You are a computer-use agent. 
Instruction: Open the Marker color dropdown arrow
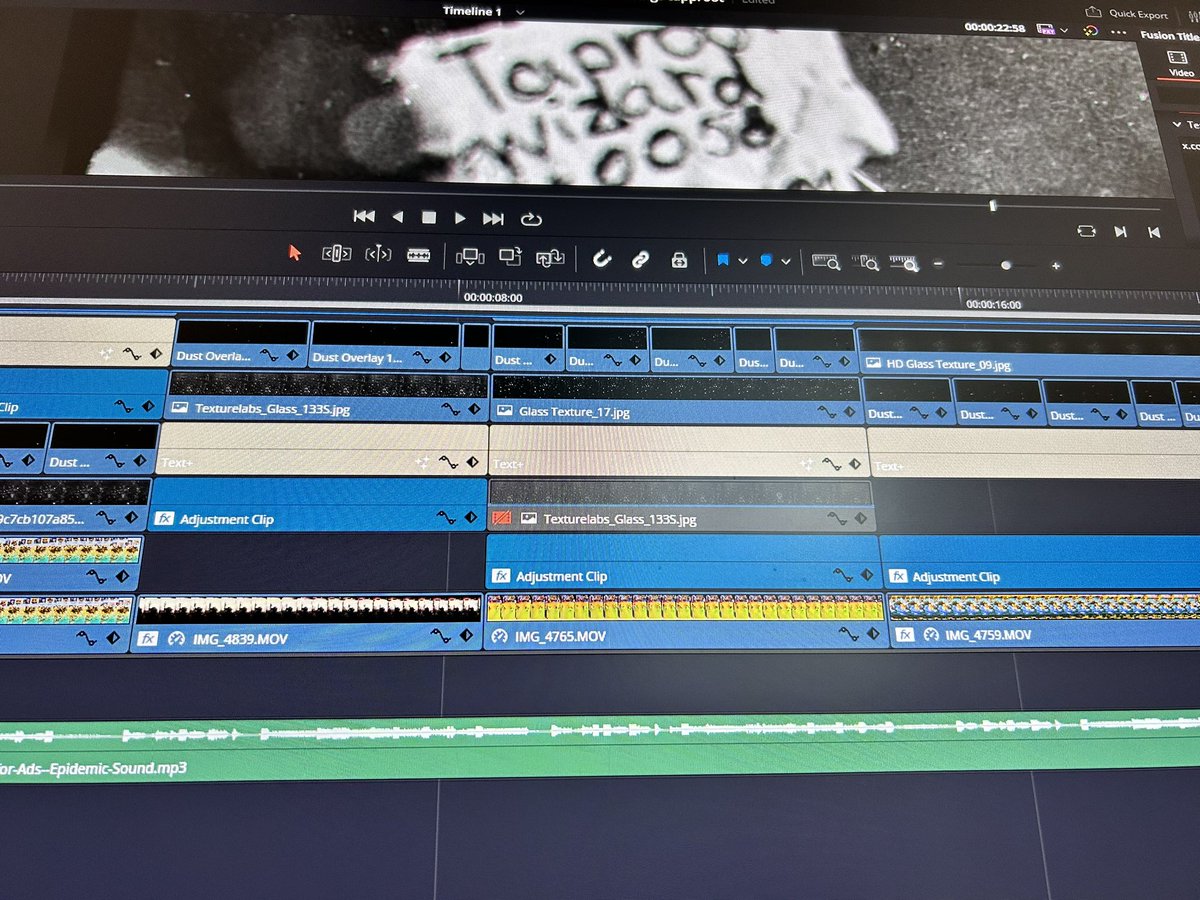pyautogui.click(x=786, y=262)
